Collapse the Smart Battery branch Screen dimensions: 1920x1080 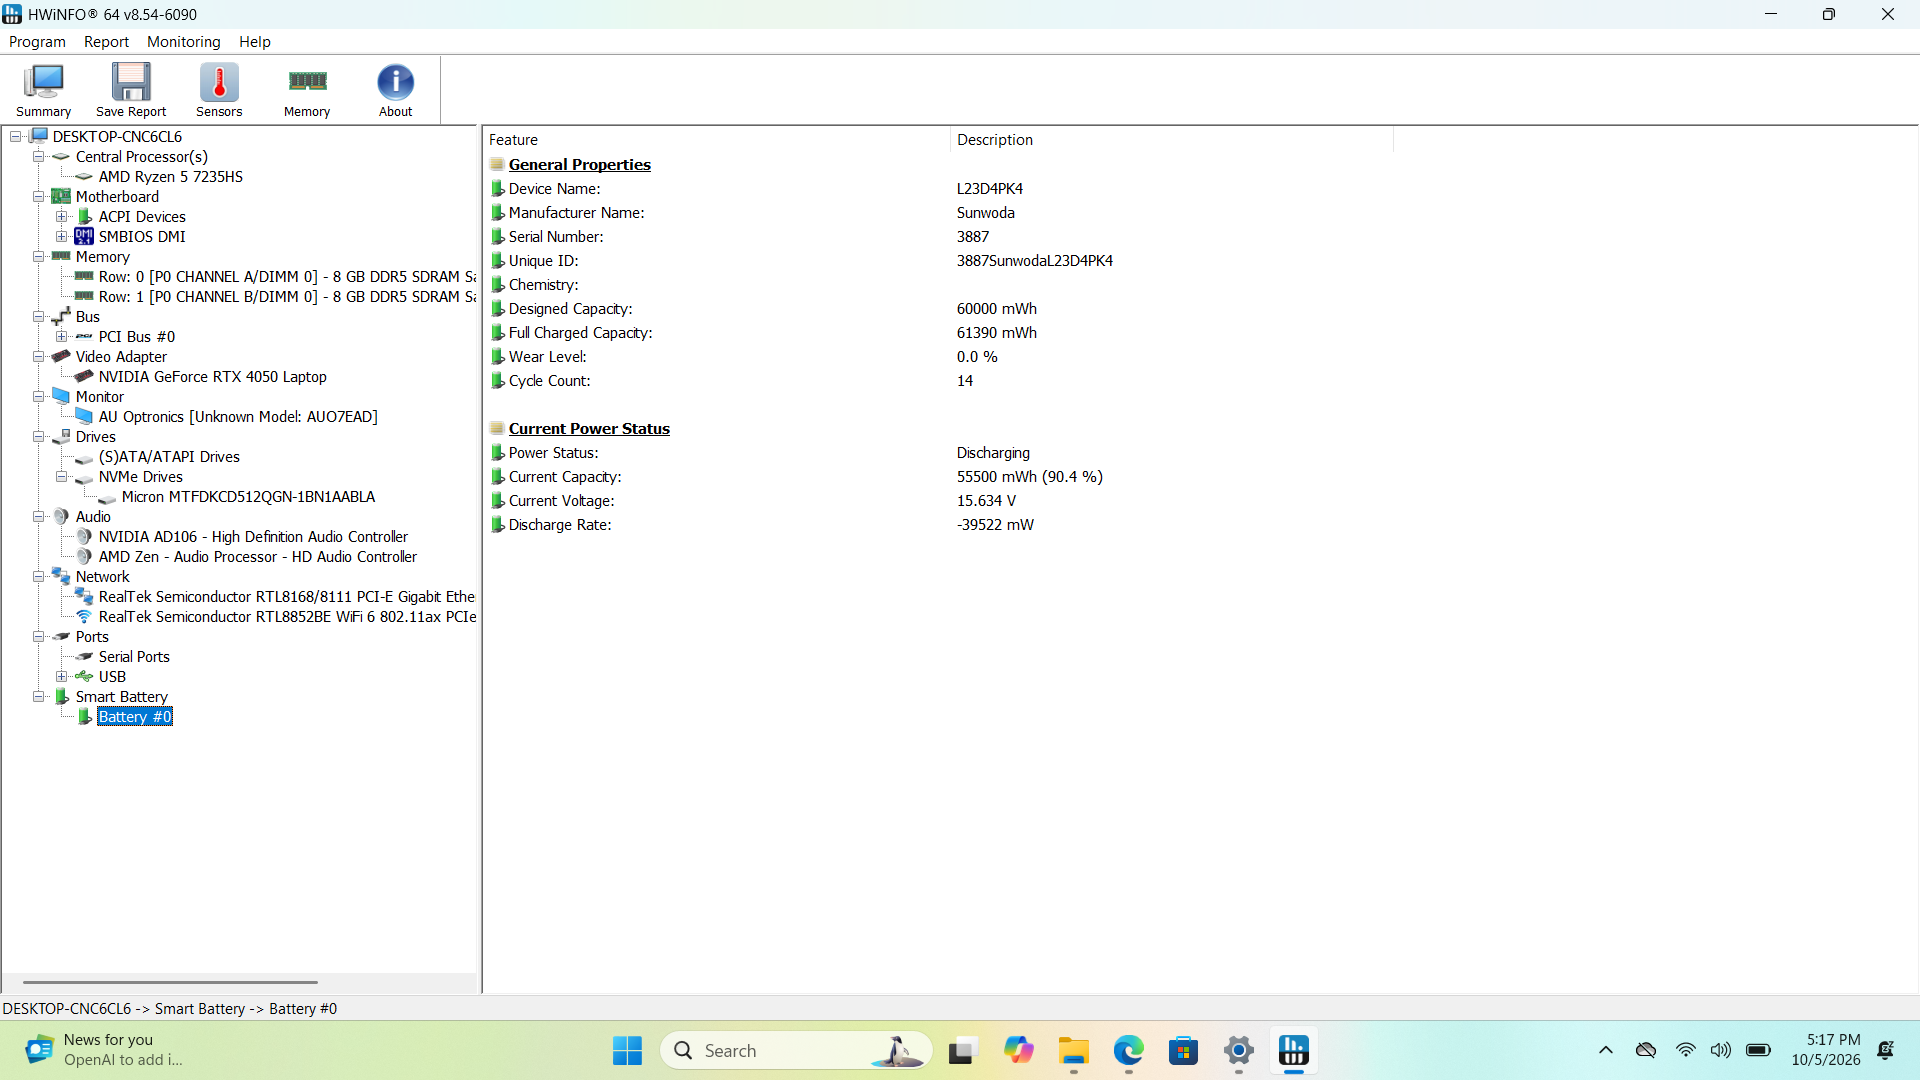point(38,697)
